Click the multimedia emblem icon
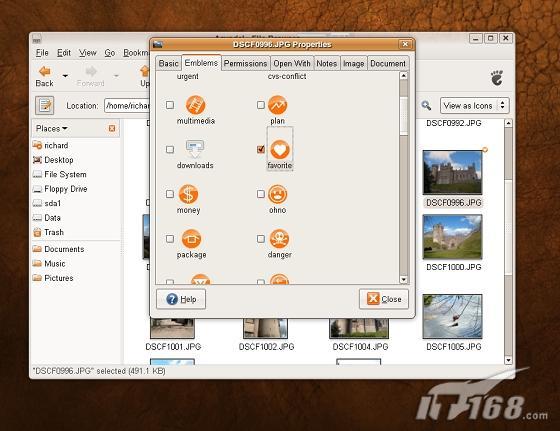Image resolution: width=560 pixels, height=431 pixels. pyautogui.click(x=195, y=105)
